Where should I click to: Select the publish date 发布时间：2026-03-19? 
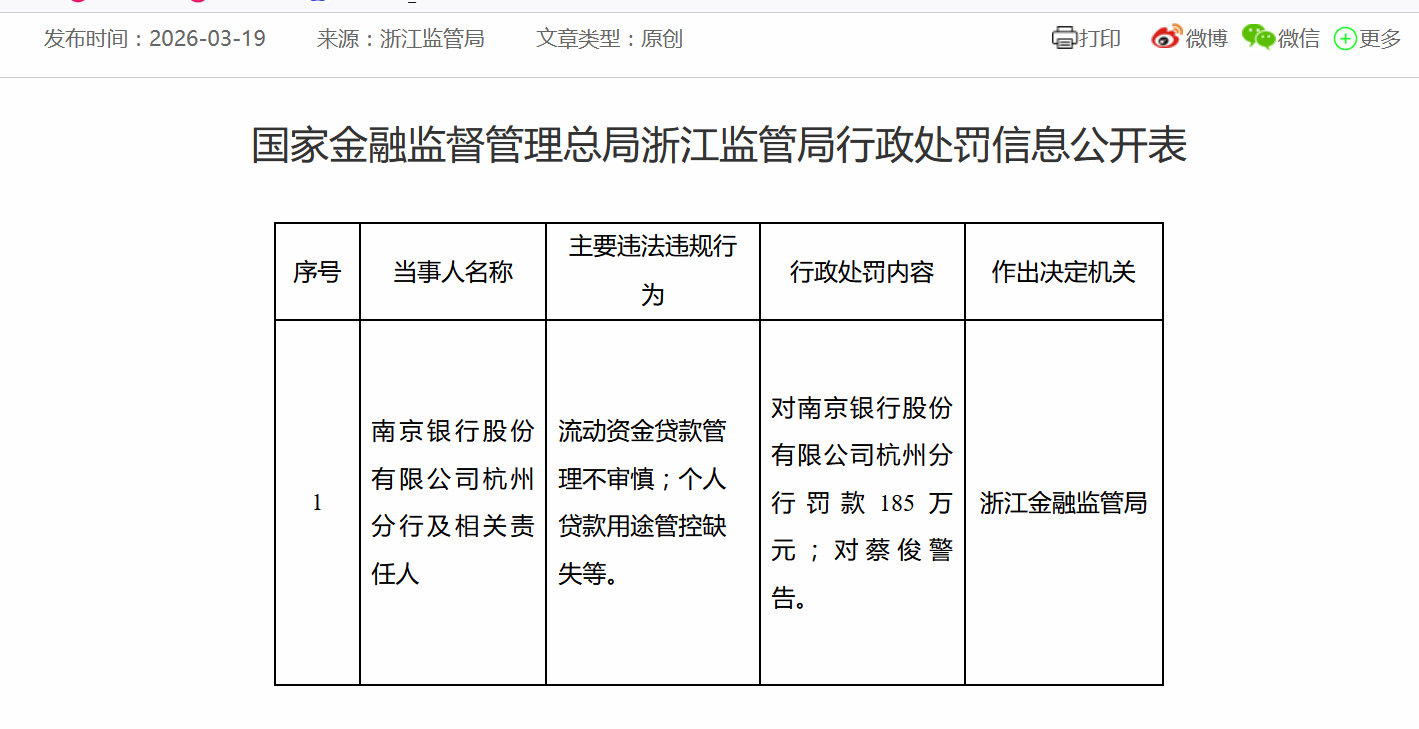pos(155,39)
